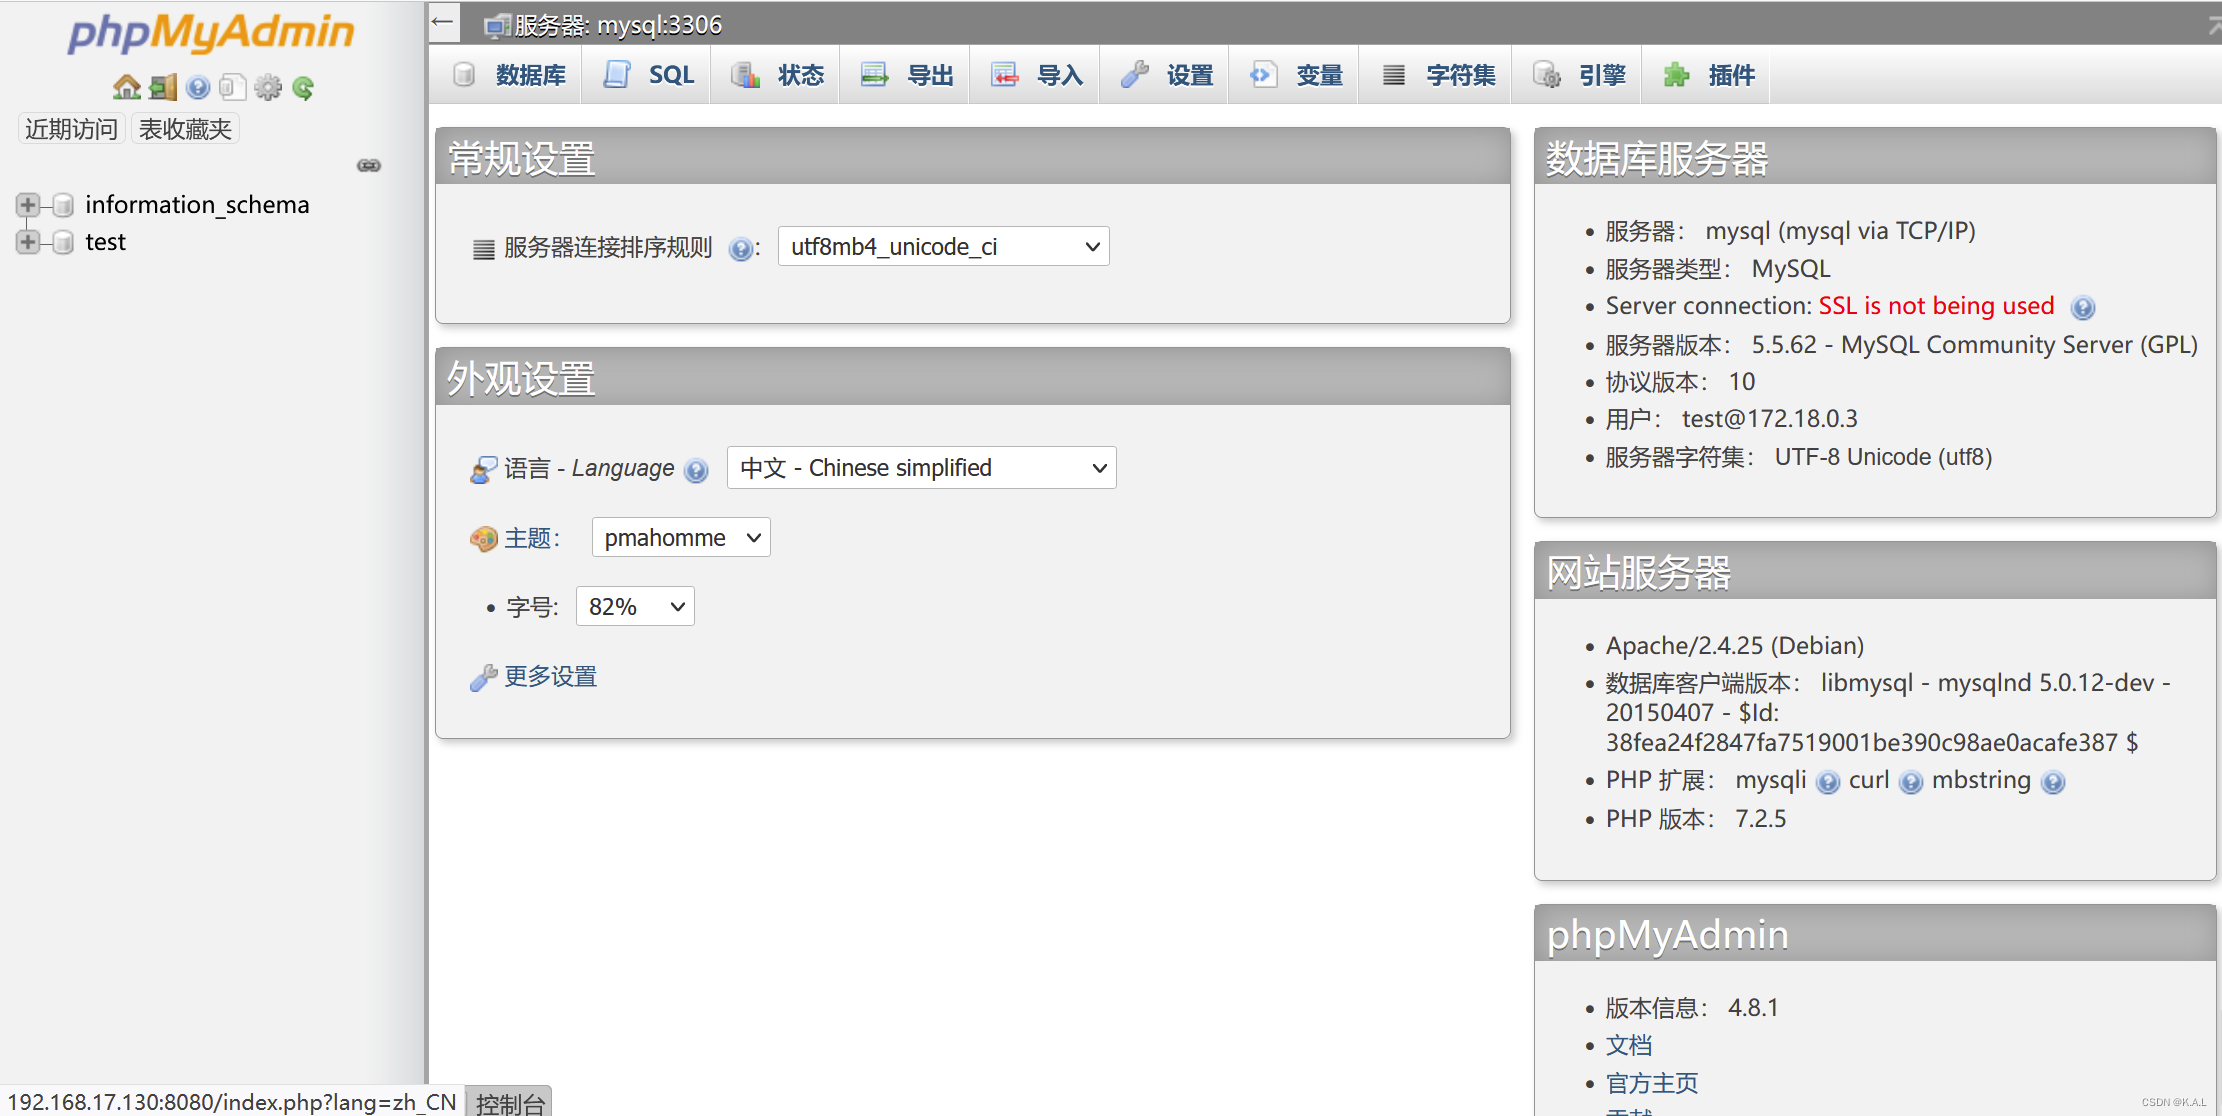Open navigation panel settings gear in sidebar
Viewport: 2222px width, 1116px height.
[x=267, y=87]
